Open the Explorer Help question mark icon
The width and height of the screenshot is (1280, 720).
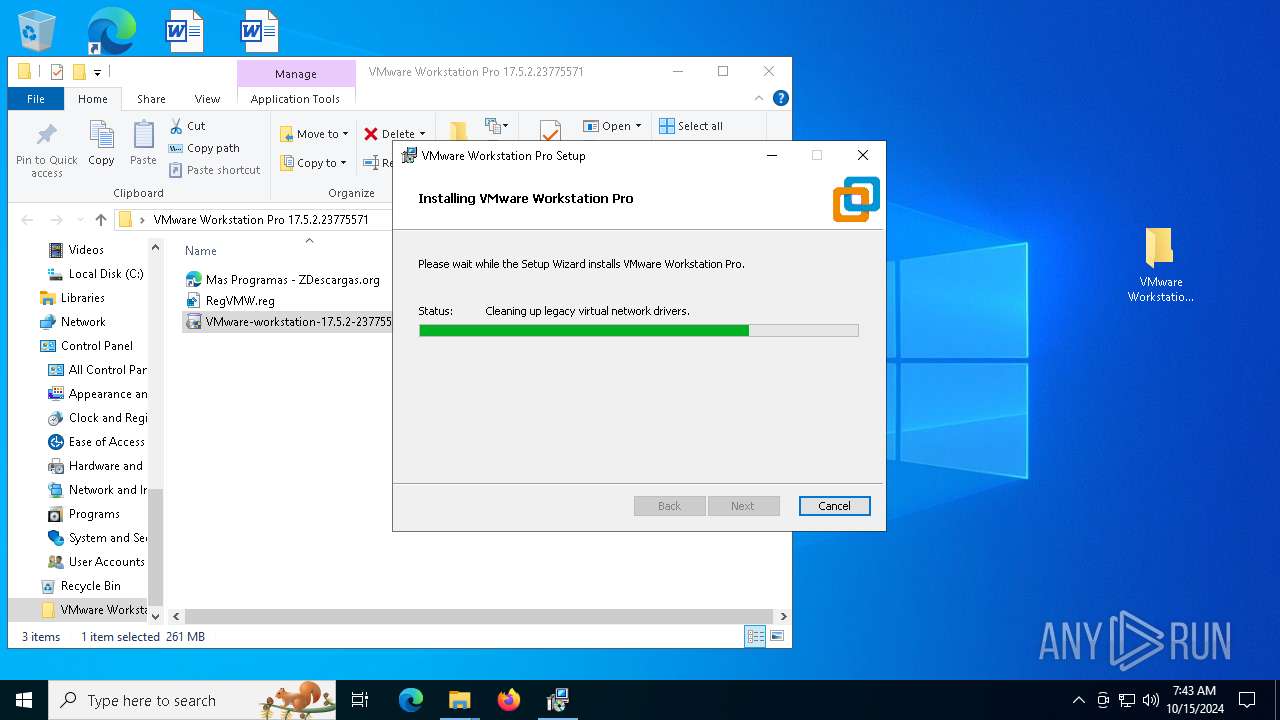point(781,98)
